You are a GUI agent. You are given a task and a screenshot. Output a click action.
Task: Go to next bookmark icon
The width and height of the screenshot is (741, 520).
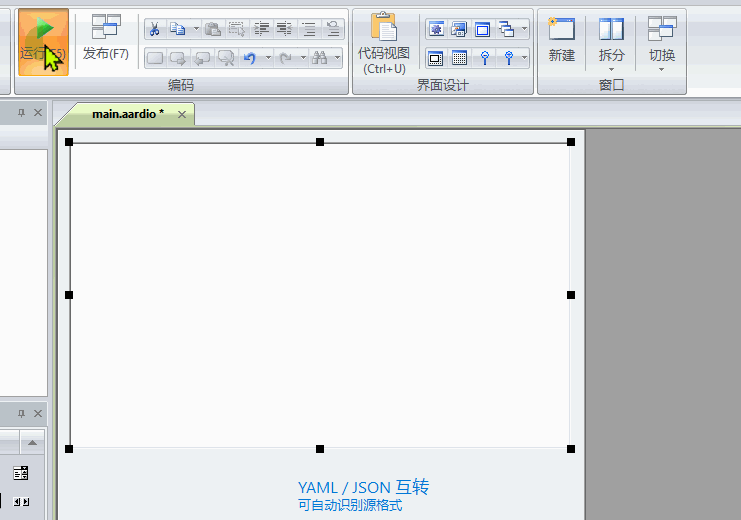pyautogui.click(x=178, y=58)
